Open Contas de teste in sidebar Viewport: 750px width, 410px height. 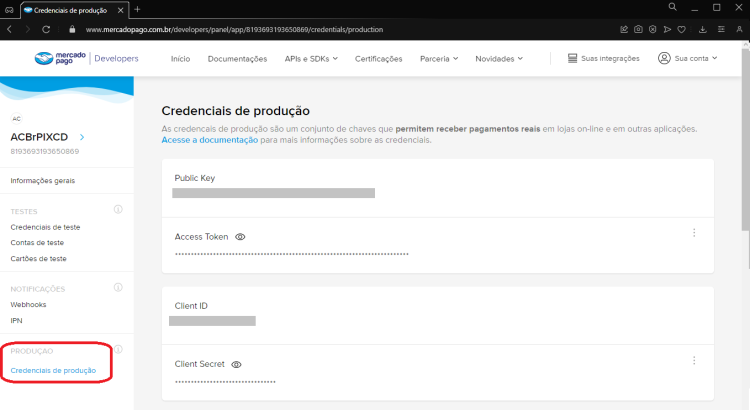(x=37, y=243)
